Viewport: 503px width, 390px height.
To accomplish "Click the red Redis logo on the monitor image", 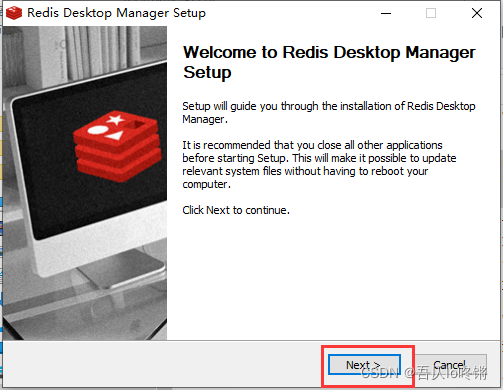I will 117,146.
